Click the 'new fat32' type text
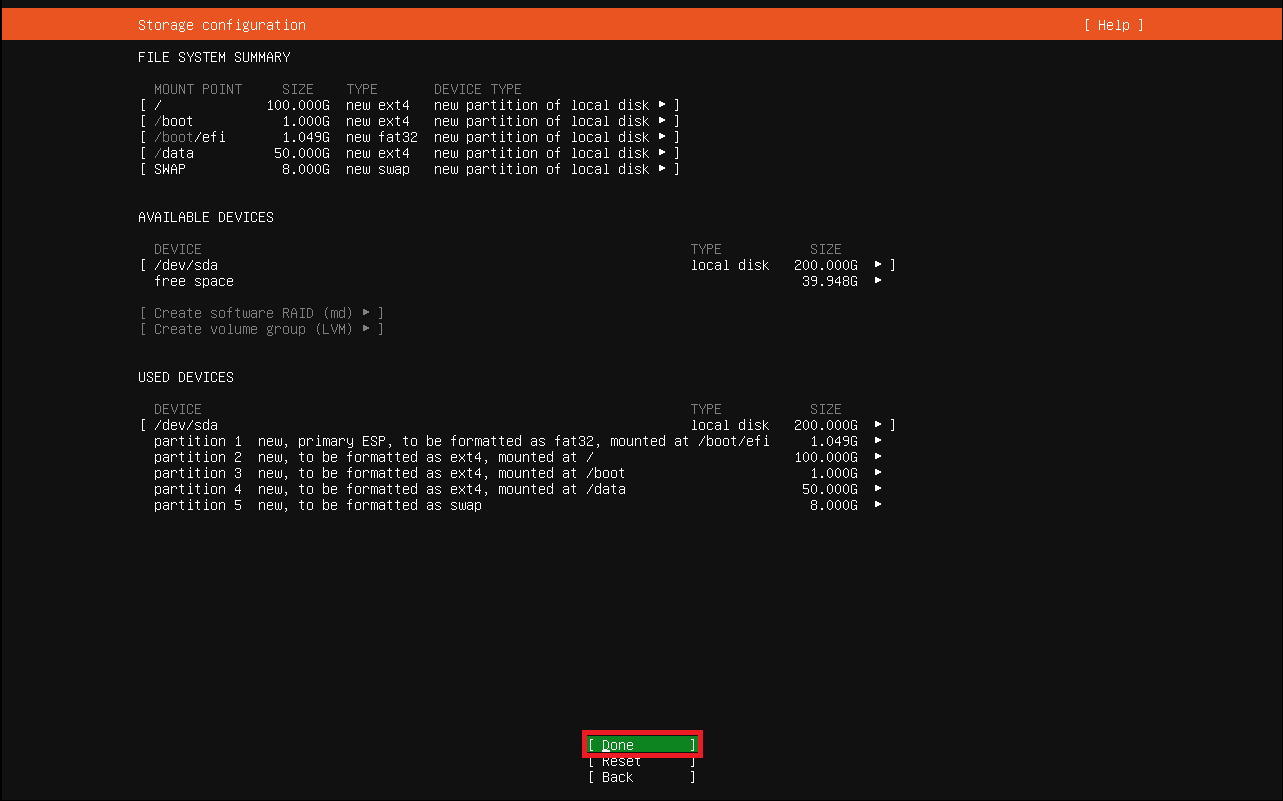The width and height of the screenshot is (1283, 801). coord(382,137)
